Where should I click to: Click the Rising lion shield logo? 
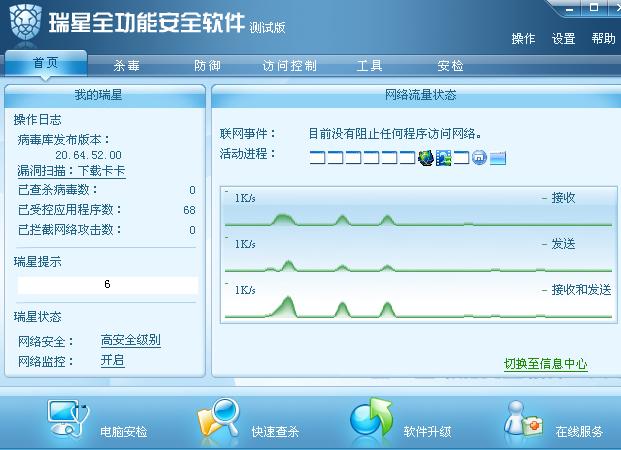(x=25, y=21)
